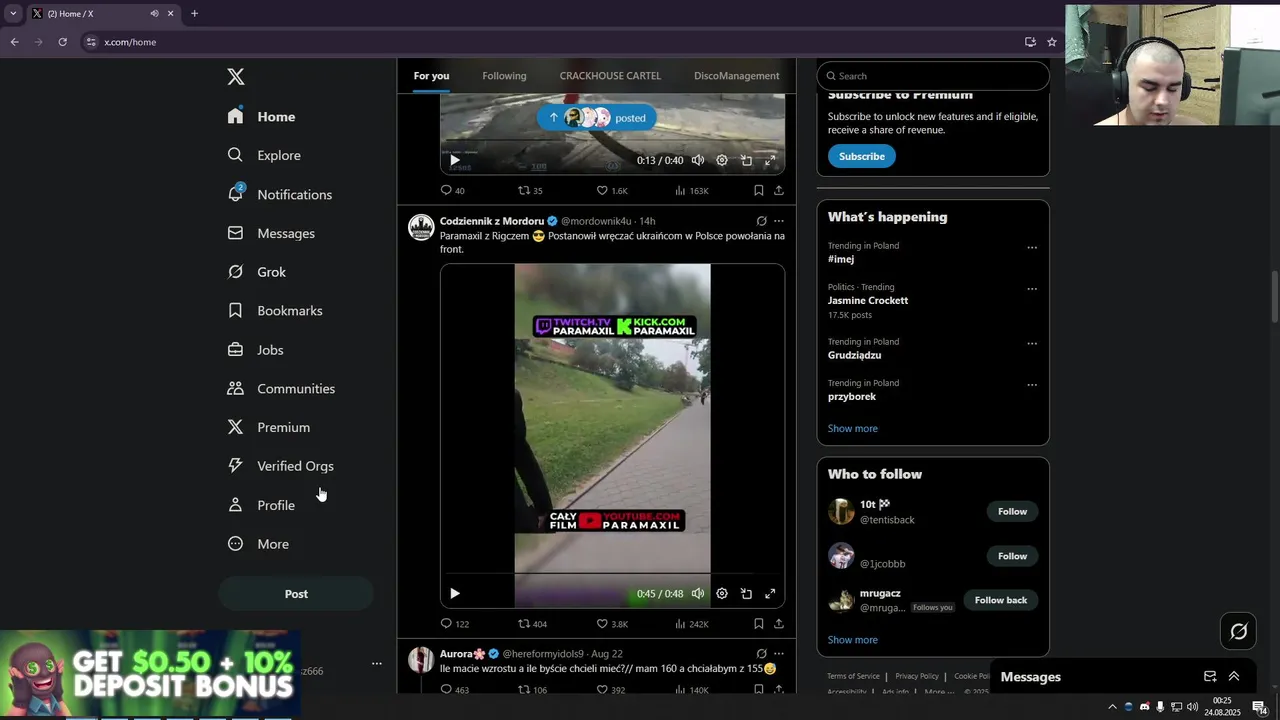Viewport: 1280px width, 720px height.
Task: Open Grok from the sidebar
Action: point(256,272)
